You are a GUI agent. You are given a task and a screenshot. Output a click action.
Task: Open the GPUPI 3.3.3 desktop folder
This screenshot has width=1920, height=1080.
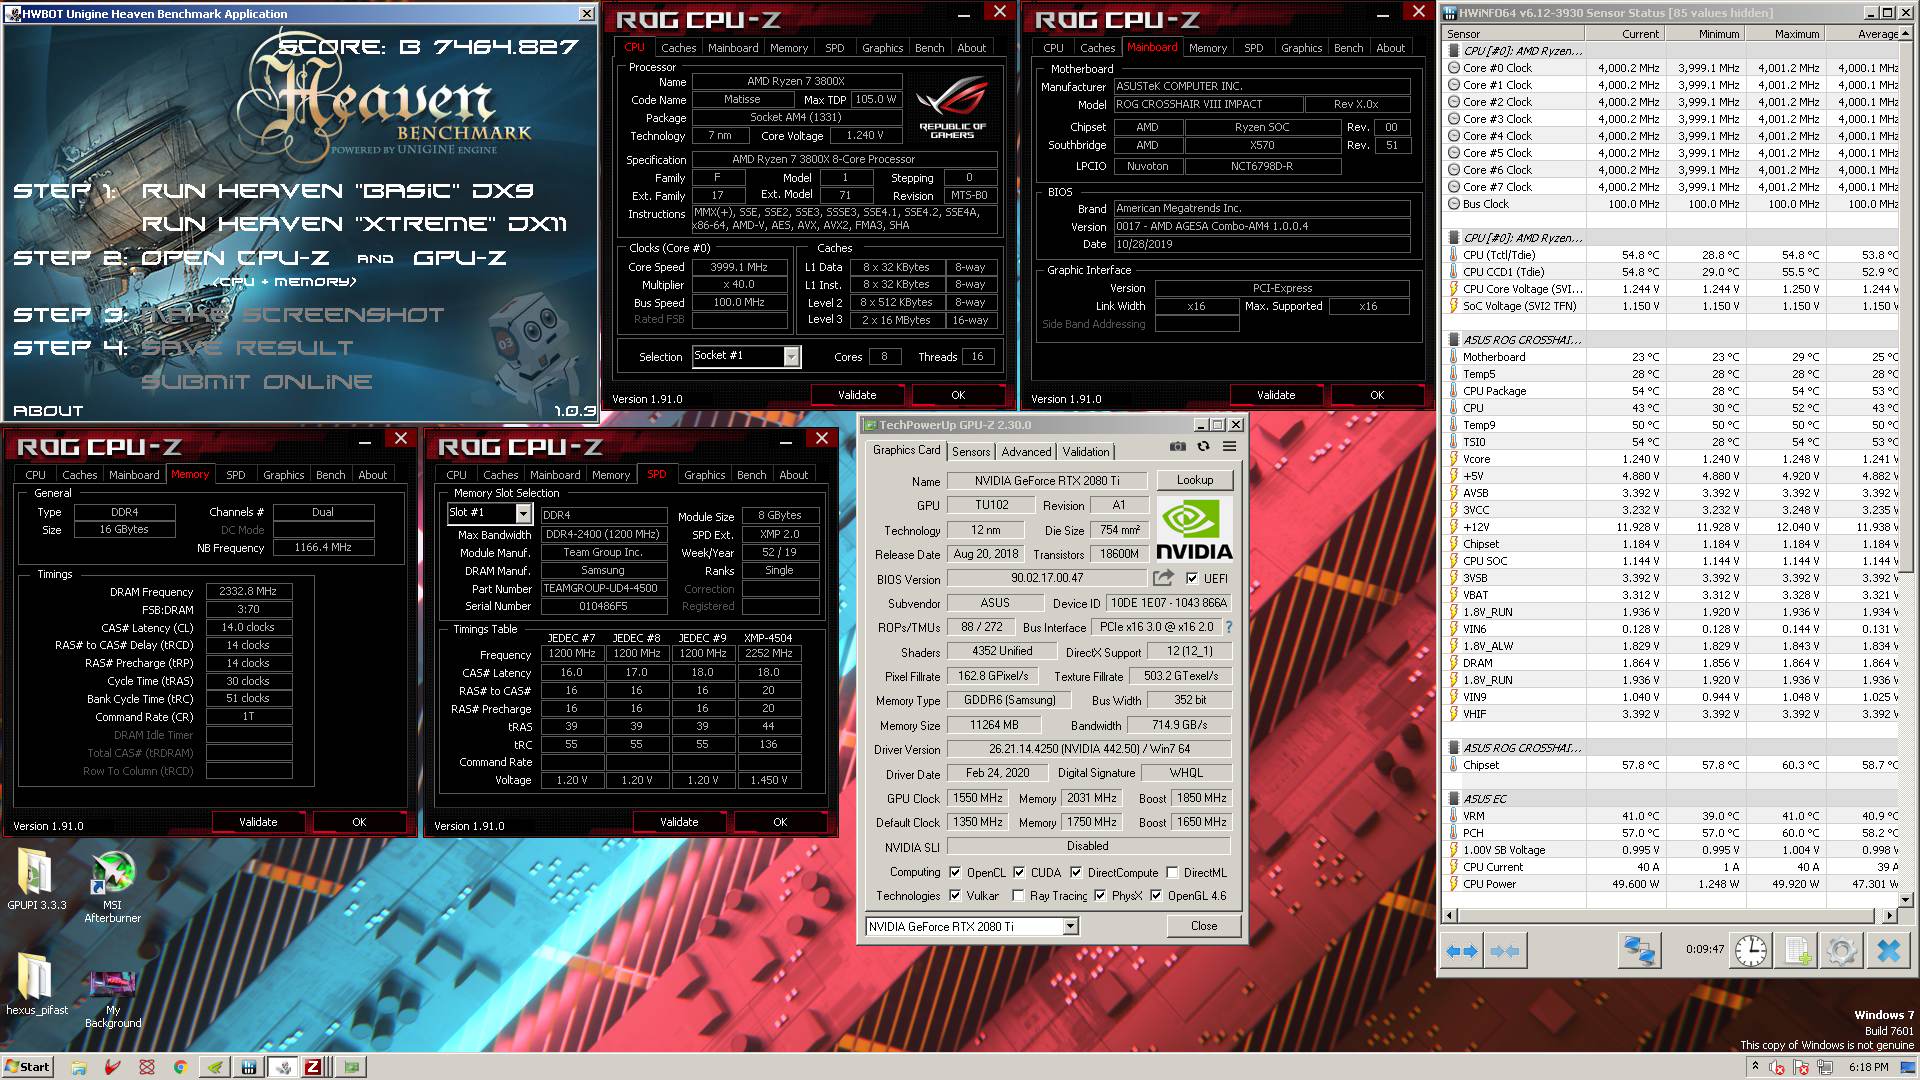tap(36, 880)
